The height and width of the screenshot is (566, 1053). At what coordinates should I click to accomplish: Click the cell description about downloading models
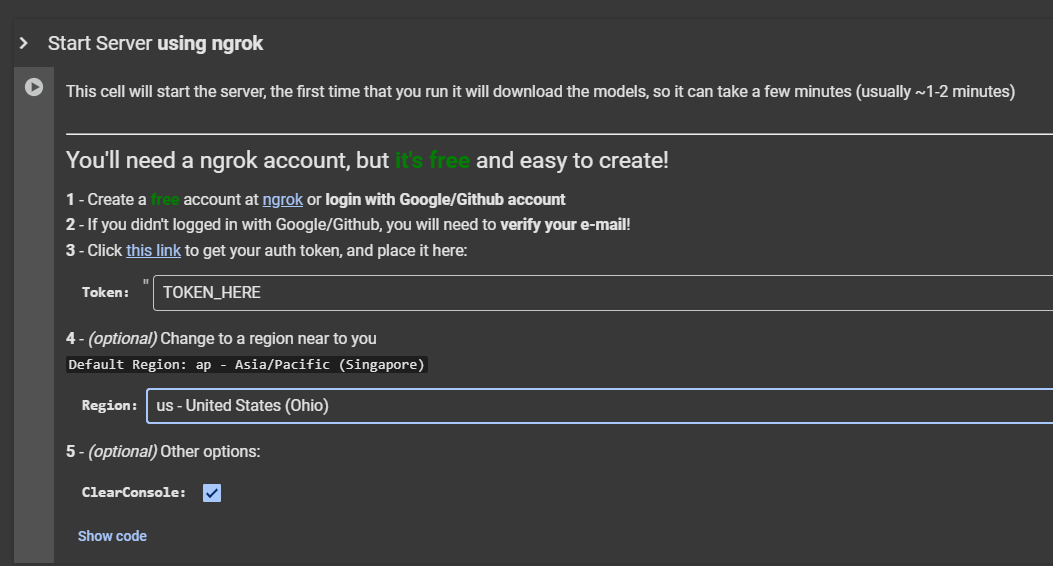(540, 92)
